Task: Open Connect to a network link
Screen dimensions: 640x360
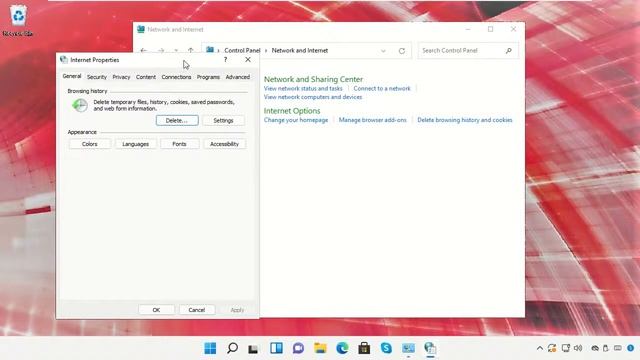Action: (x=382, y=88)
